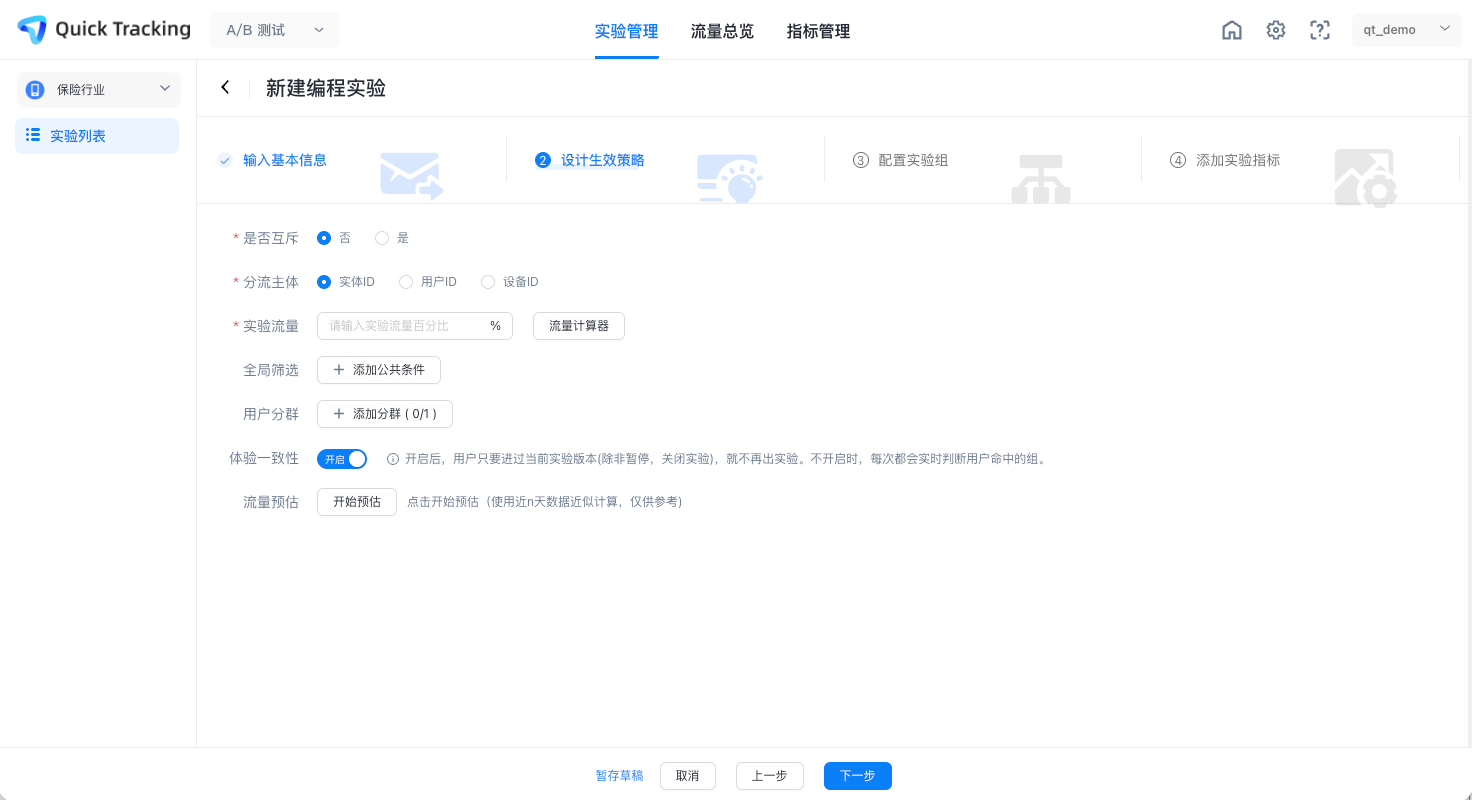This screenshot has width=1472, height=800.
Task: Choose 实体ID as 分流主体
Action: (324, 282)
